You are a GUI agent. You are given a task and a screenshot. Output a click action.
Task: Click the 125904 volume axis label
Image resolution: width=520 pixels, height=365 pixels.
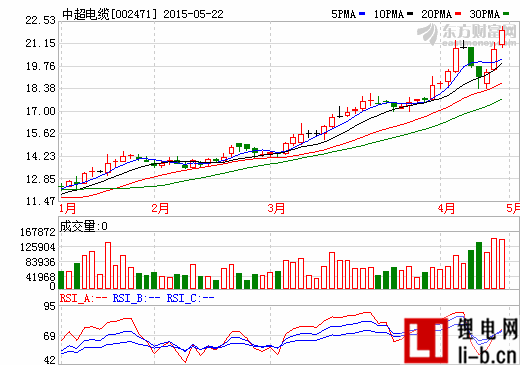38,247
